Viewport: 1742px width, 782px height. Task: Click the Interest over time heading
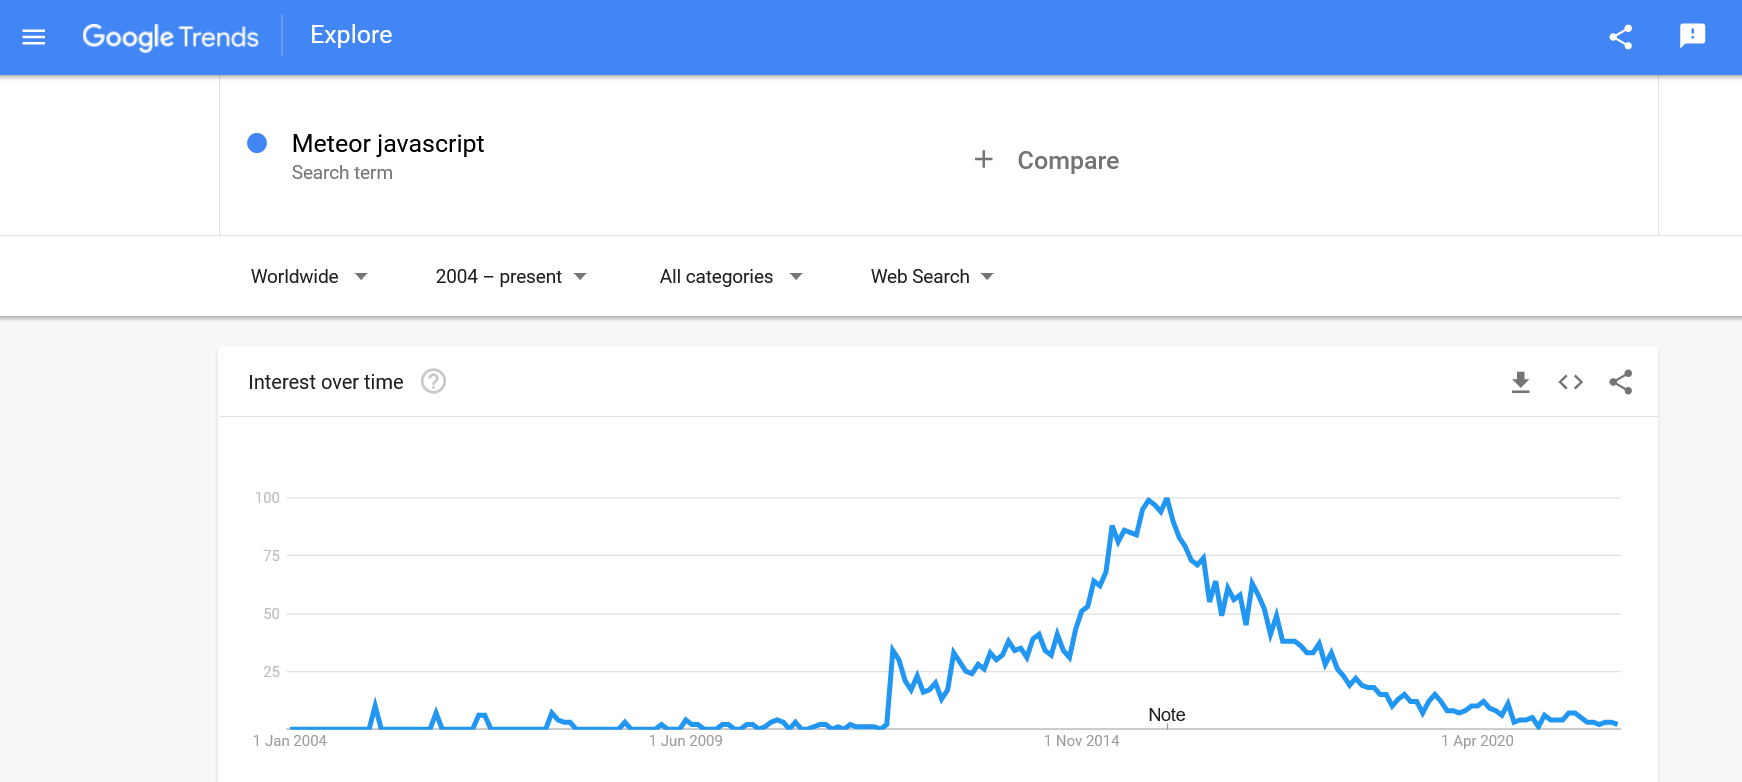326,382
